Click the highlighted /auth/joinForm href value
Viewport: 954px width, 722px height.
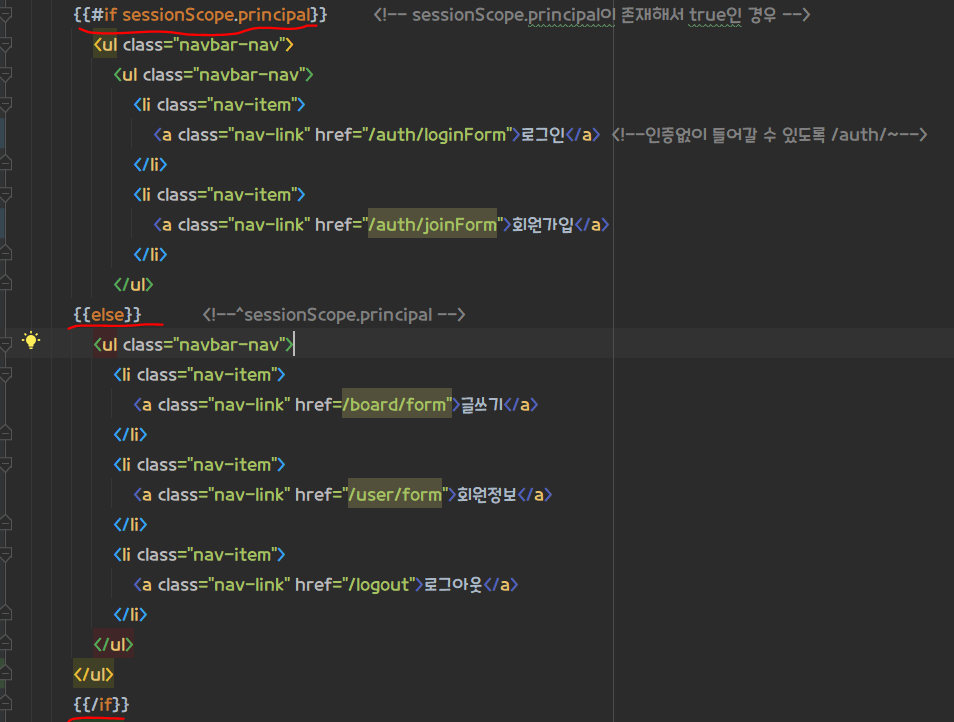coord(433,224)
